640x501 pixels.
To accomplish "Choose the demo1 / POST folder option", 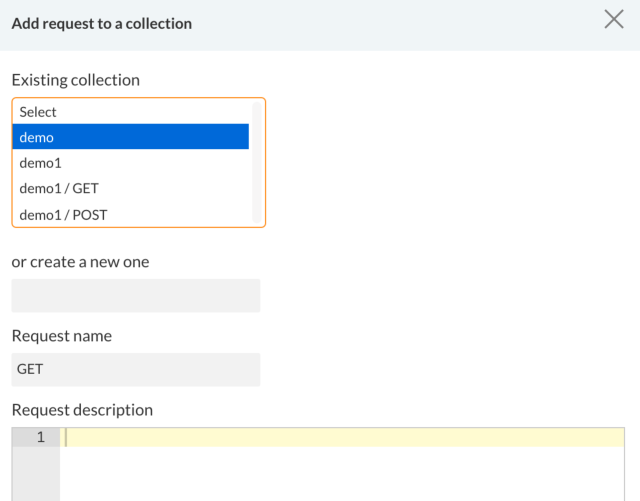I will coord(130,214).
